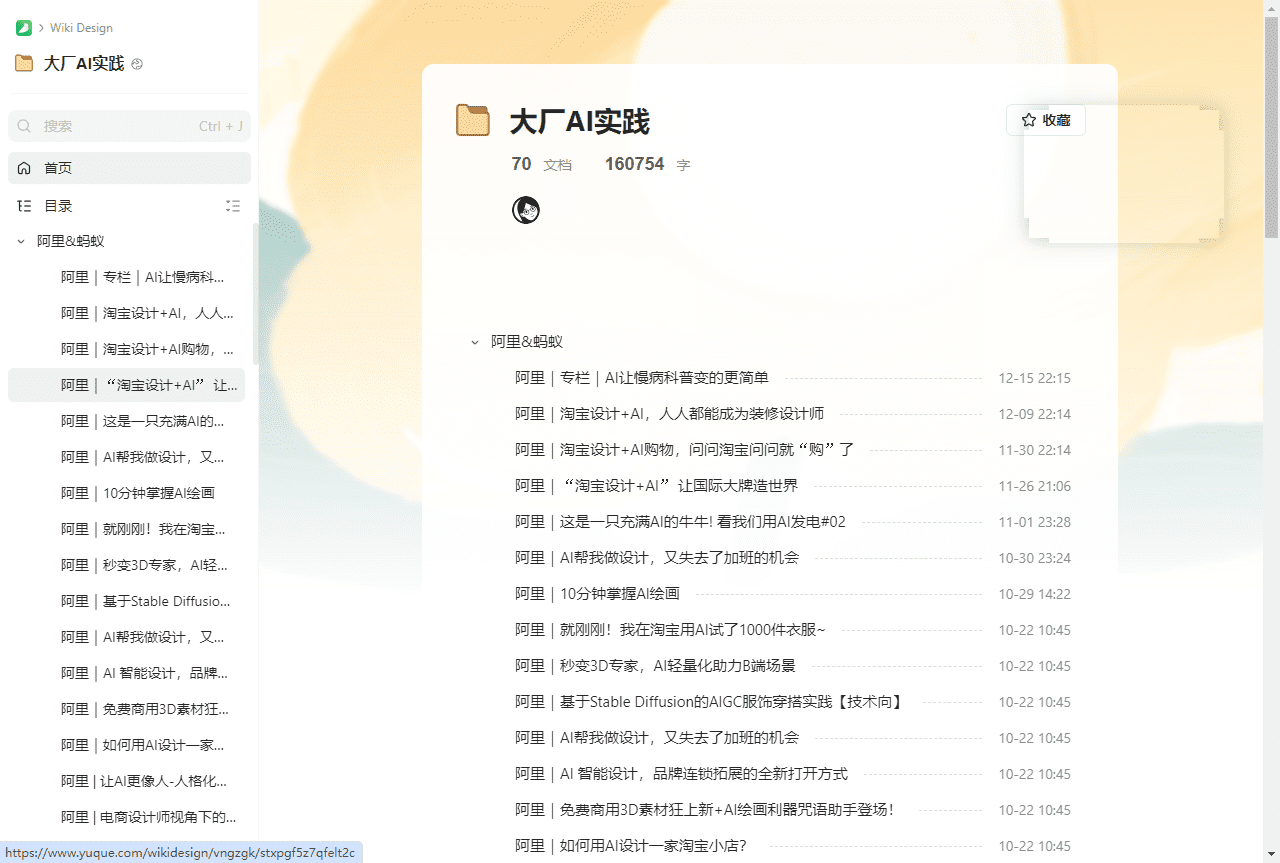
Task: Click the collapse-all list icon right of 目录
Action: tap(233, 206)
